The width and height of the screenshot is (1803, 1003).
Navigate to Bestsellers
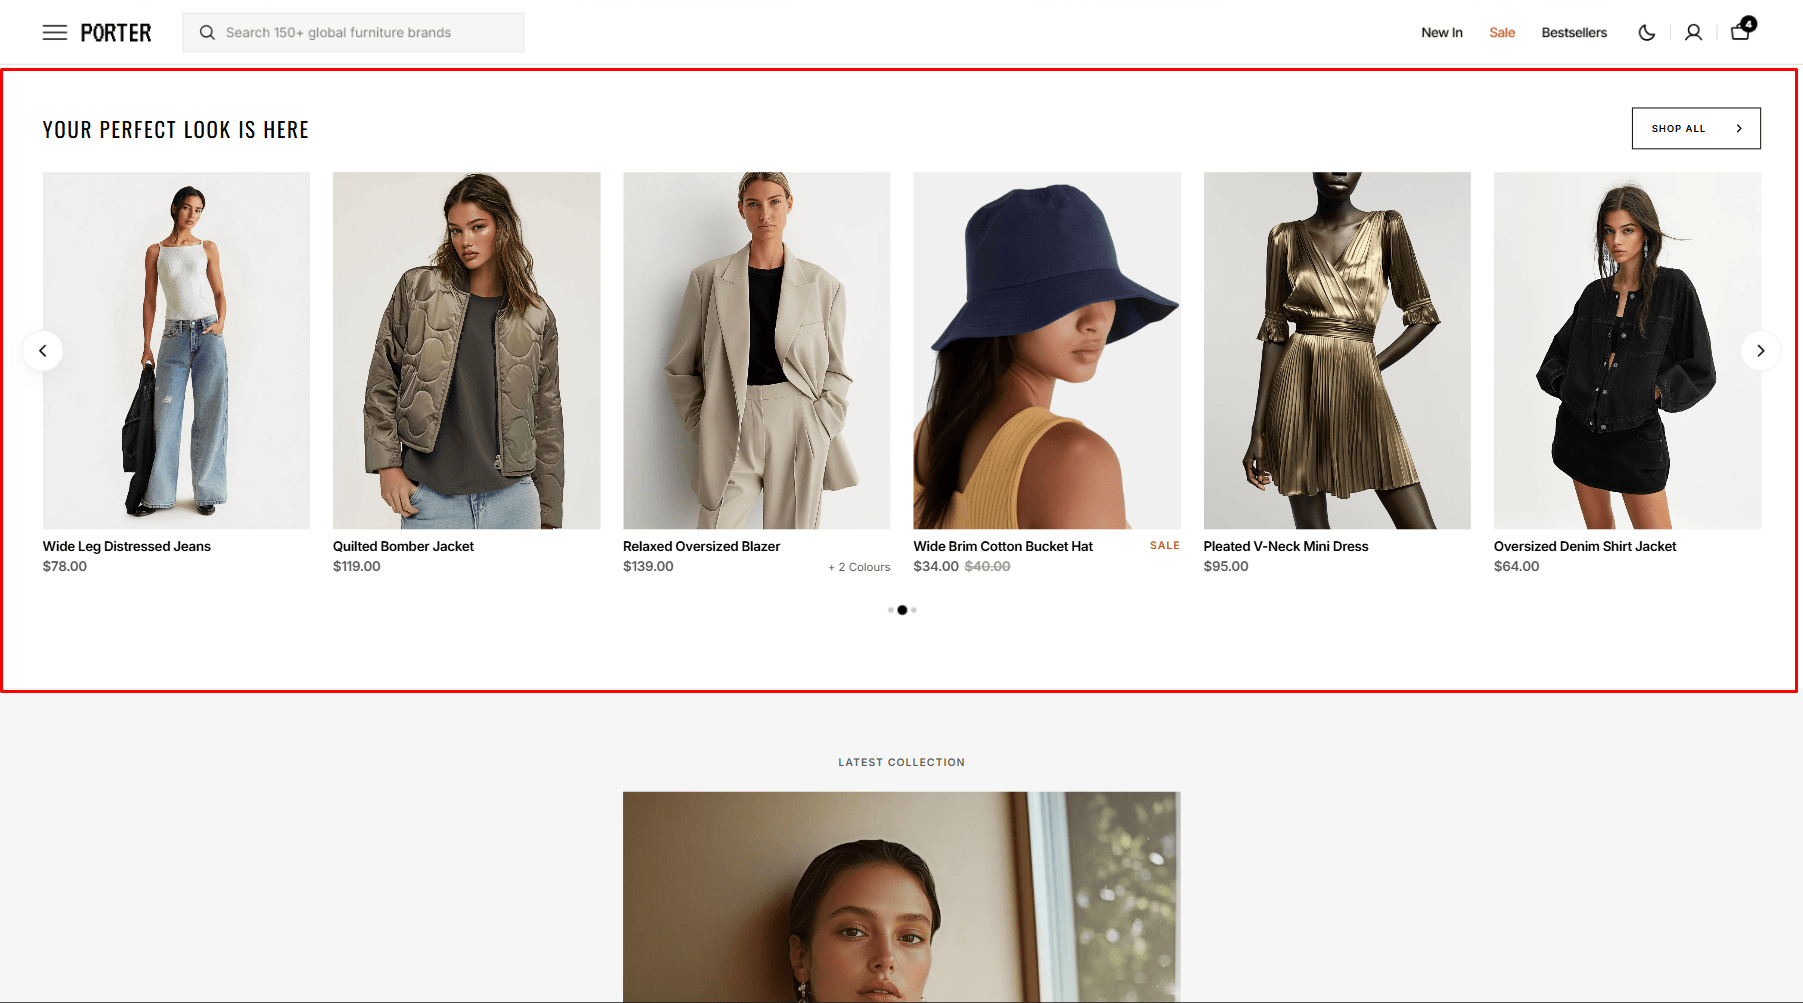[x=1573, y=33]
